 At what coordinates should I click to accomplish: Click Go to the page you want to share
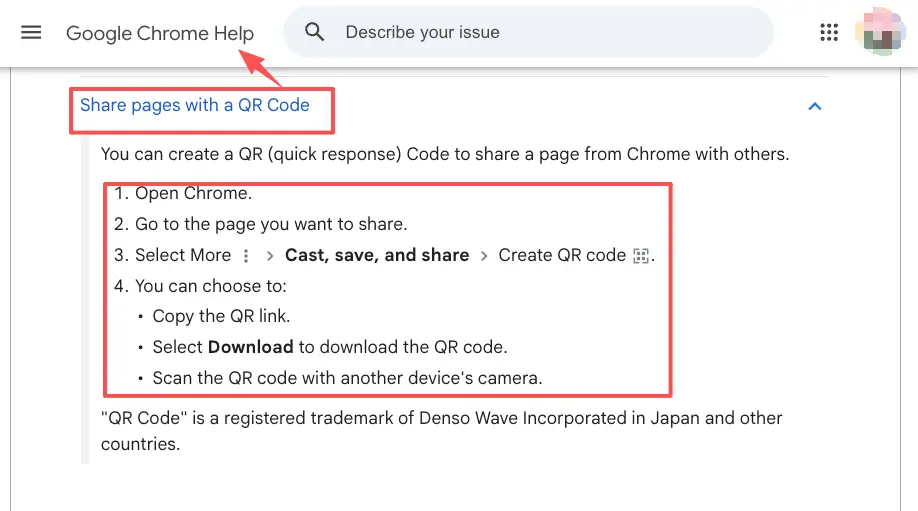click(271, 224)
